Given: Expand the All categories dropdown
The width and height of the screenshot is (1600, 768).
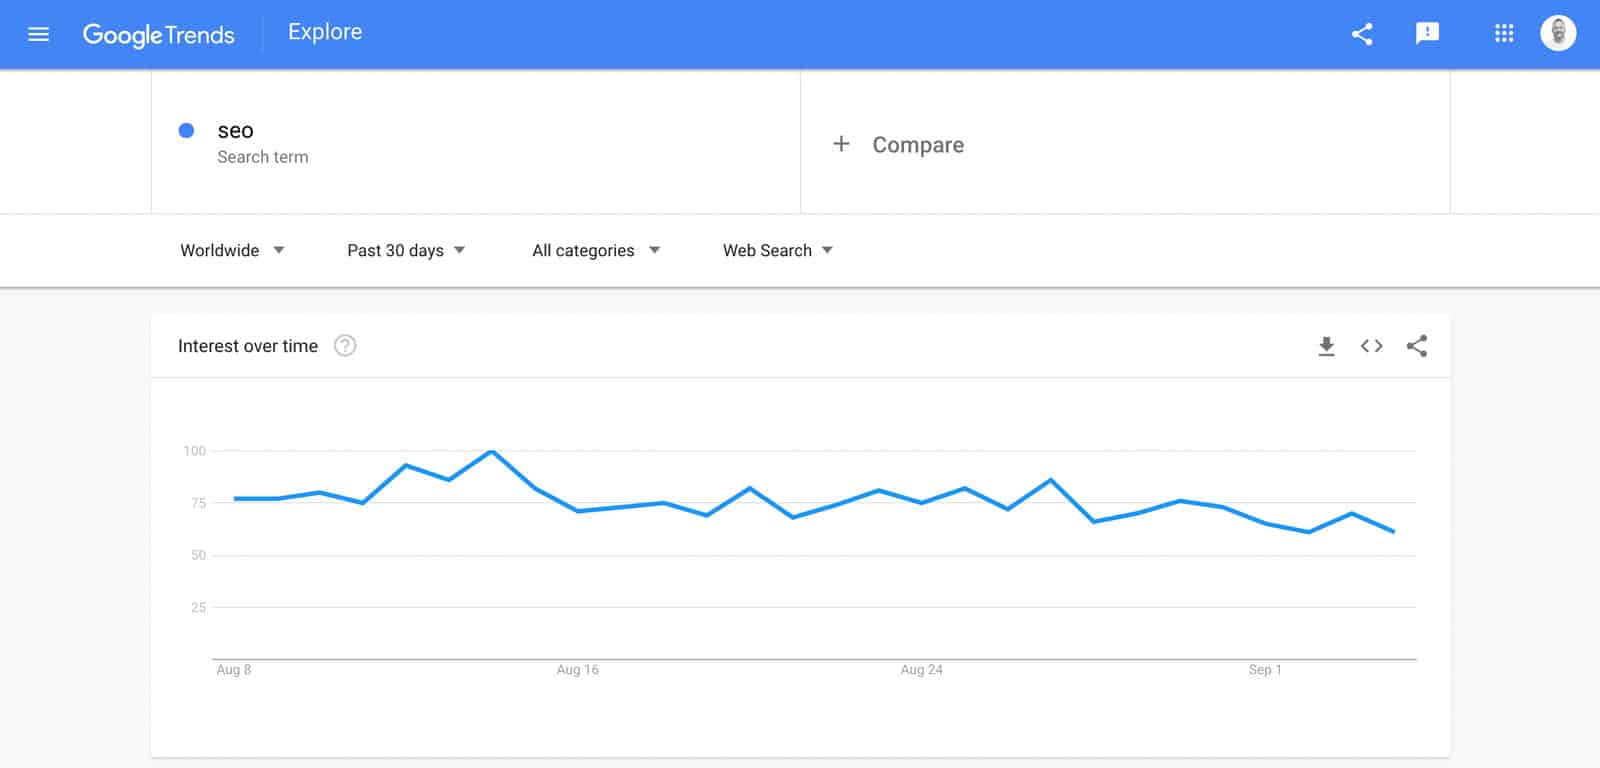Looking at the screenshot, I should pos(596,250).
